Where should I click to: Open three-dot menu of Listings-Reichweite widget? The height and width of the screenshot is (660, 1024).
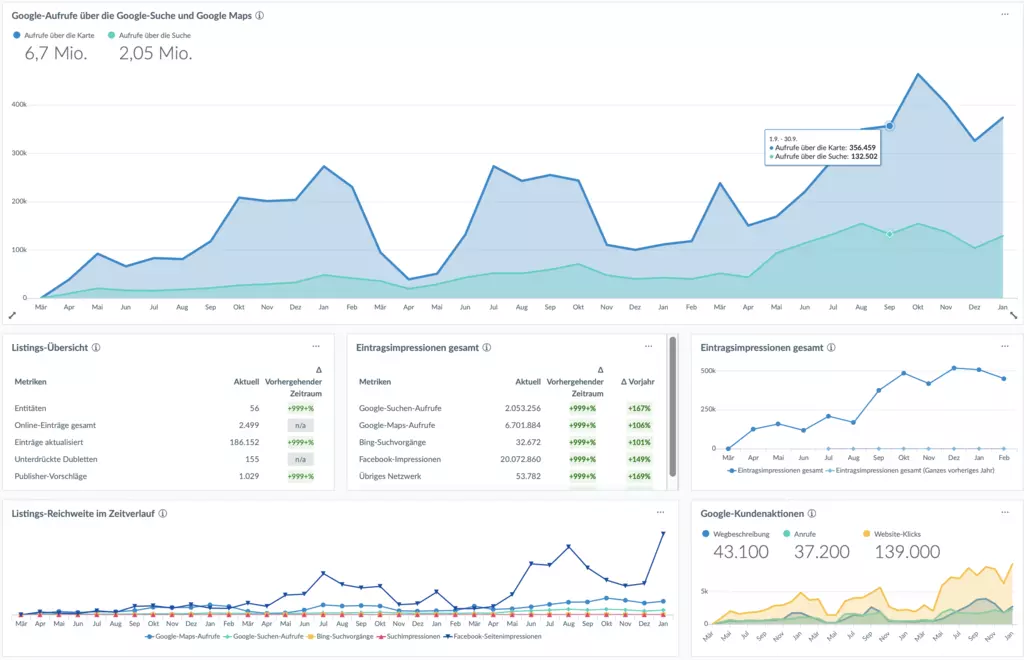(661, 513)
